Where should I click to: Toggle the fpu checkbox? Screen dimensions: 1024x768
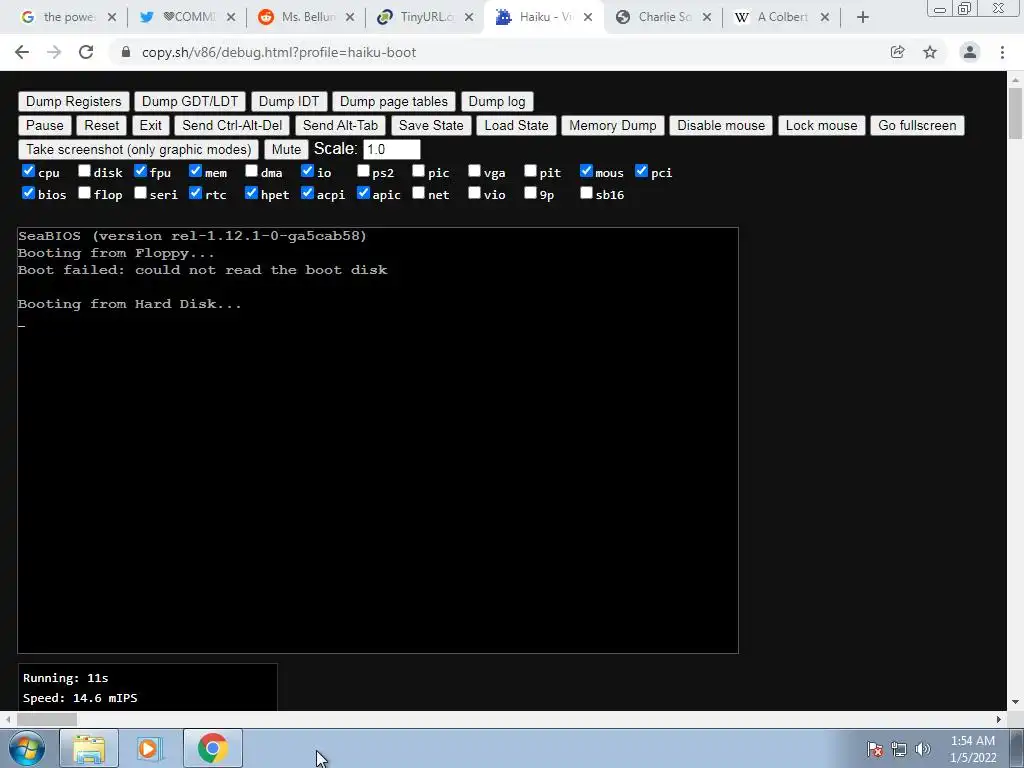click(140, 171)
